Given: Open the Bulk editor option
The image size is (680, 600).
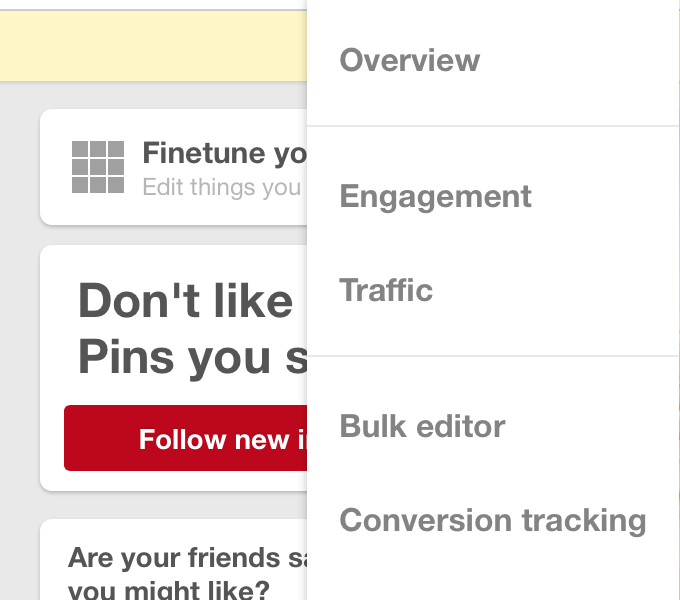Looking at the screenshot, I should coord(422,426).
